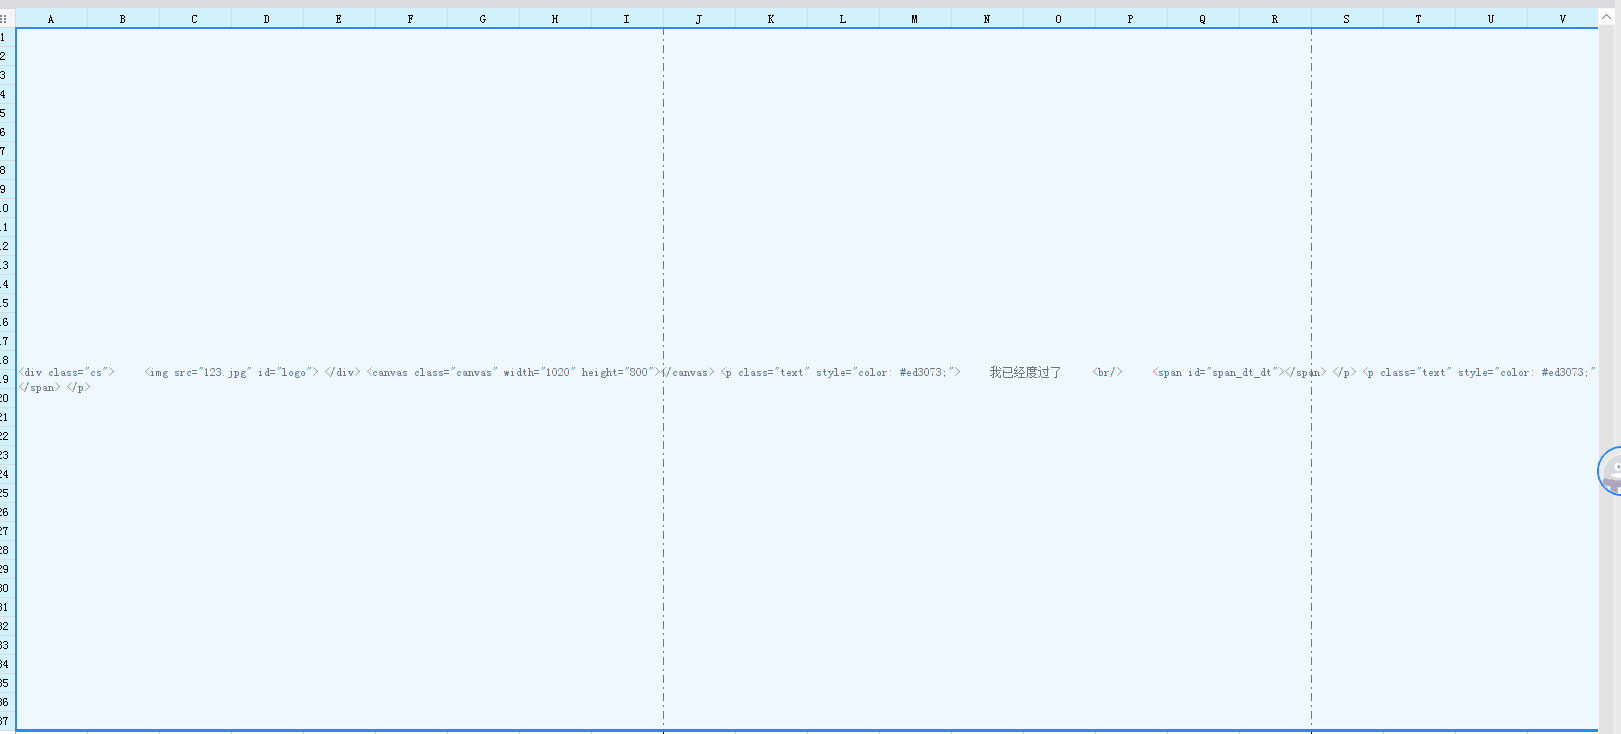The height and width of the screenshot is (734, 1621).
Task: Select row 20 header
Action: [x=7, y=398]
